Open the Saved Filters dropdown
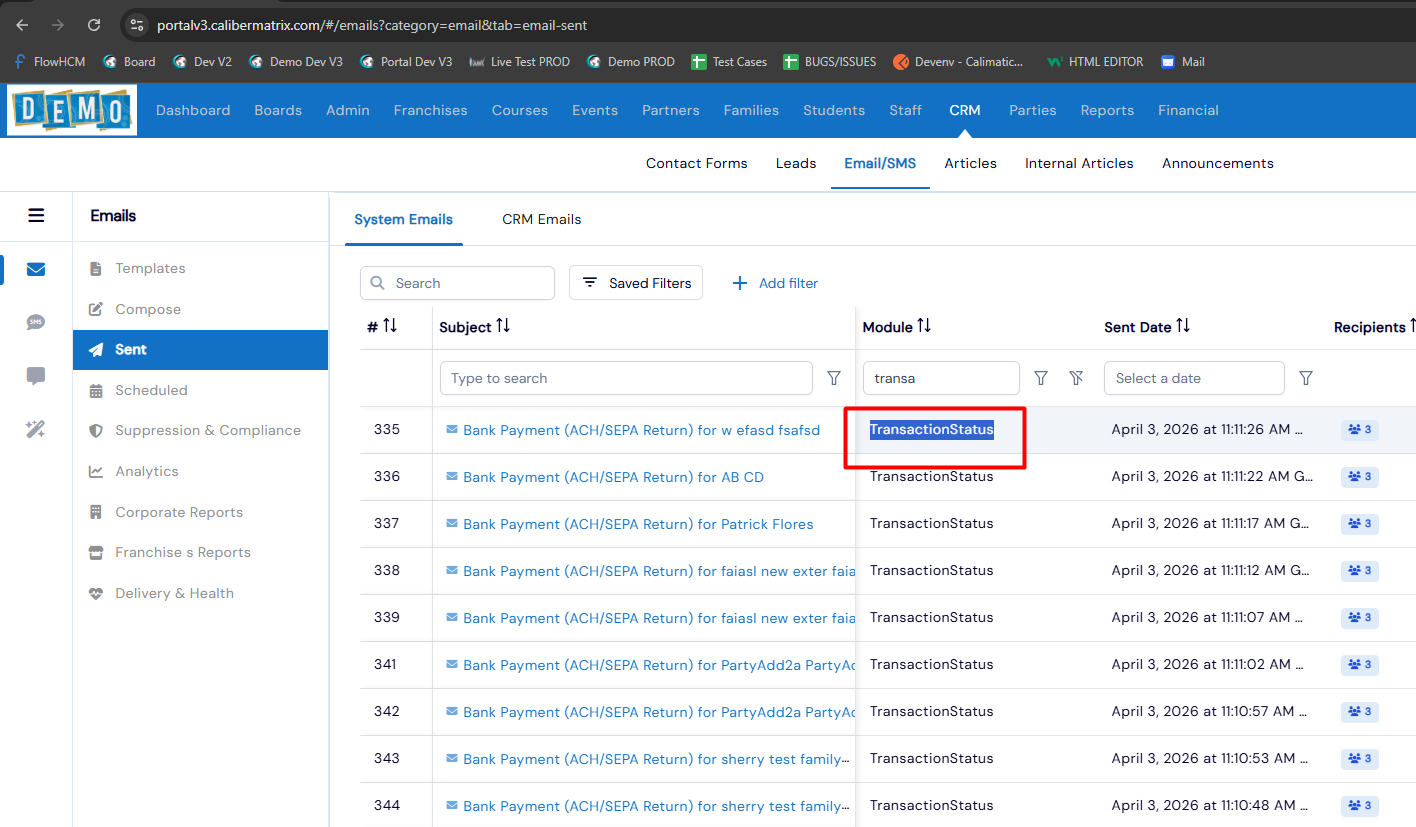1416x827 pixels. 636,283
